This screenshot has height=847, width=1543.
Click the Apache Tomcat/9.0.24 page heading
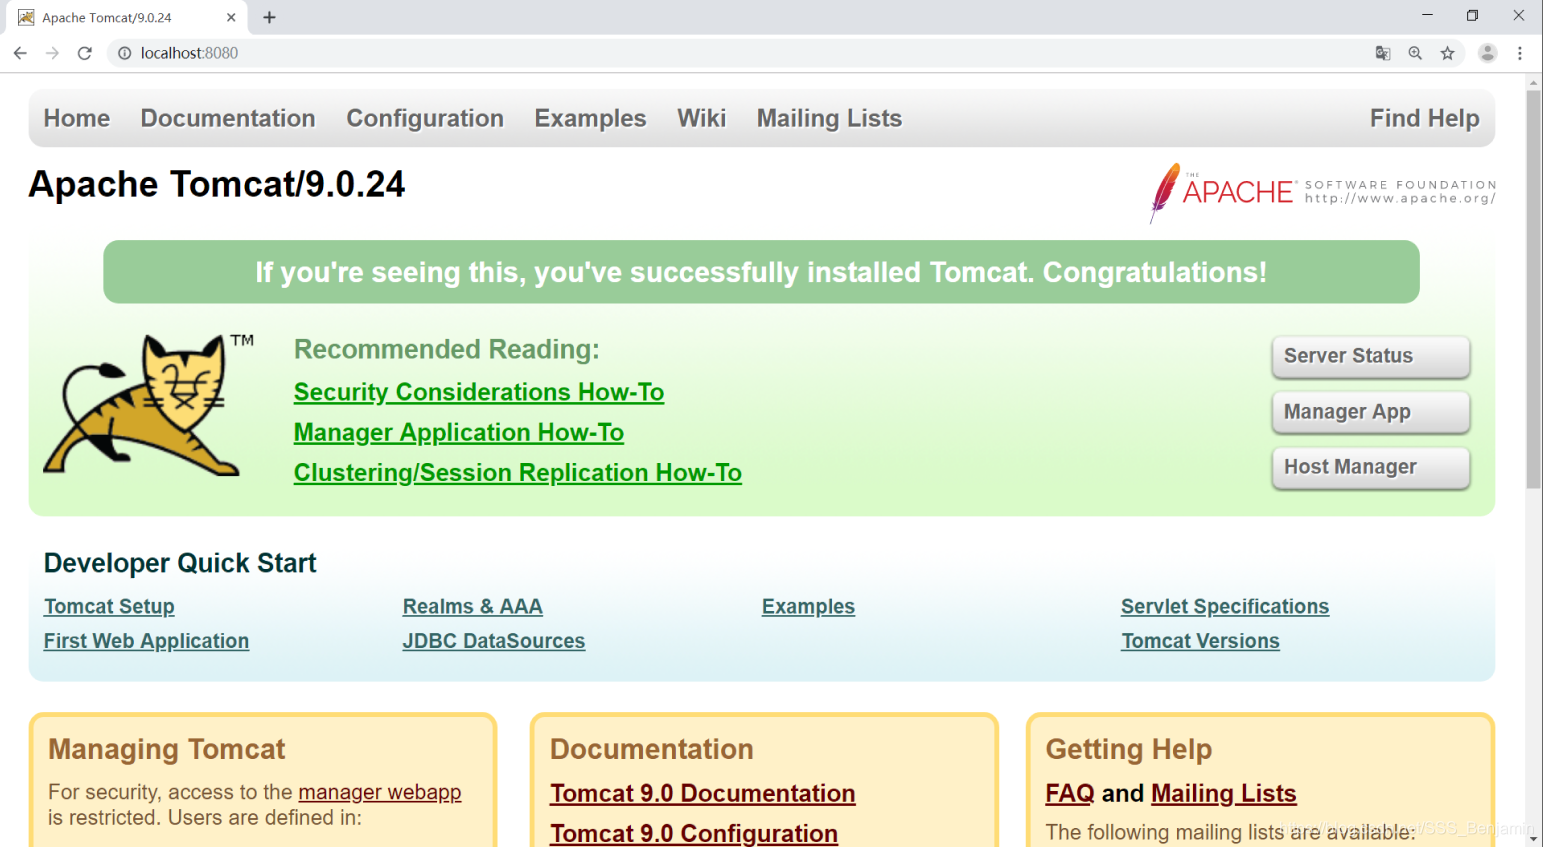(x=217, y=184)
